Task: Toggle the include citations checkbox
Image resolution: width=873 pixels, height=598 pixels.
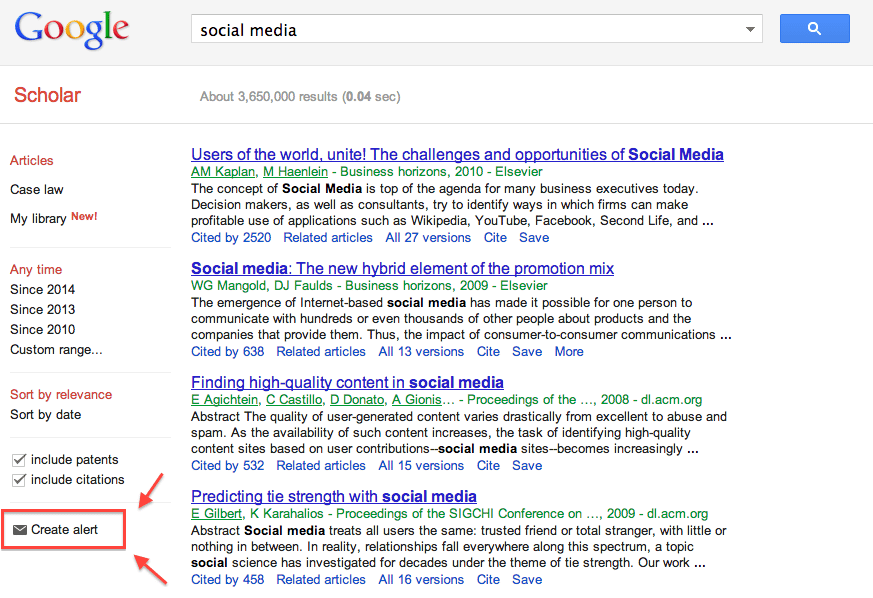Action: pos(19,480)
